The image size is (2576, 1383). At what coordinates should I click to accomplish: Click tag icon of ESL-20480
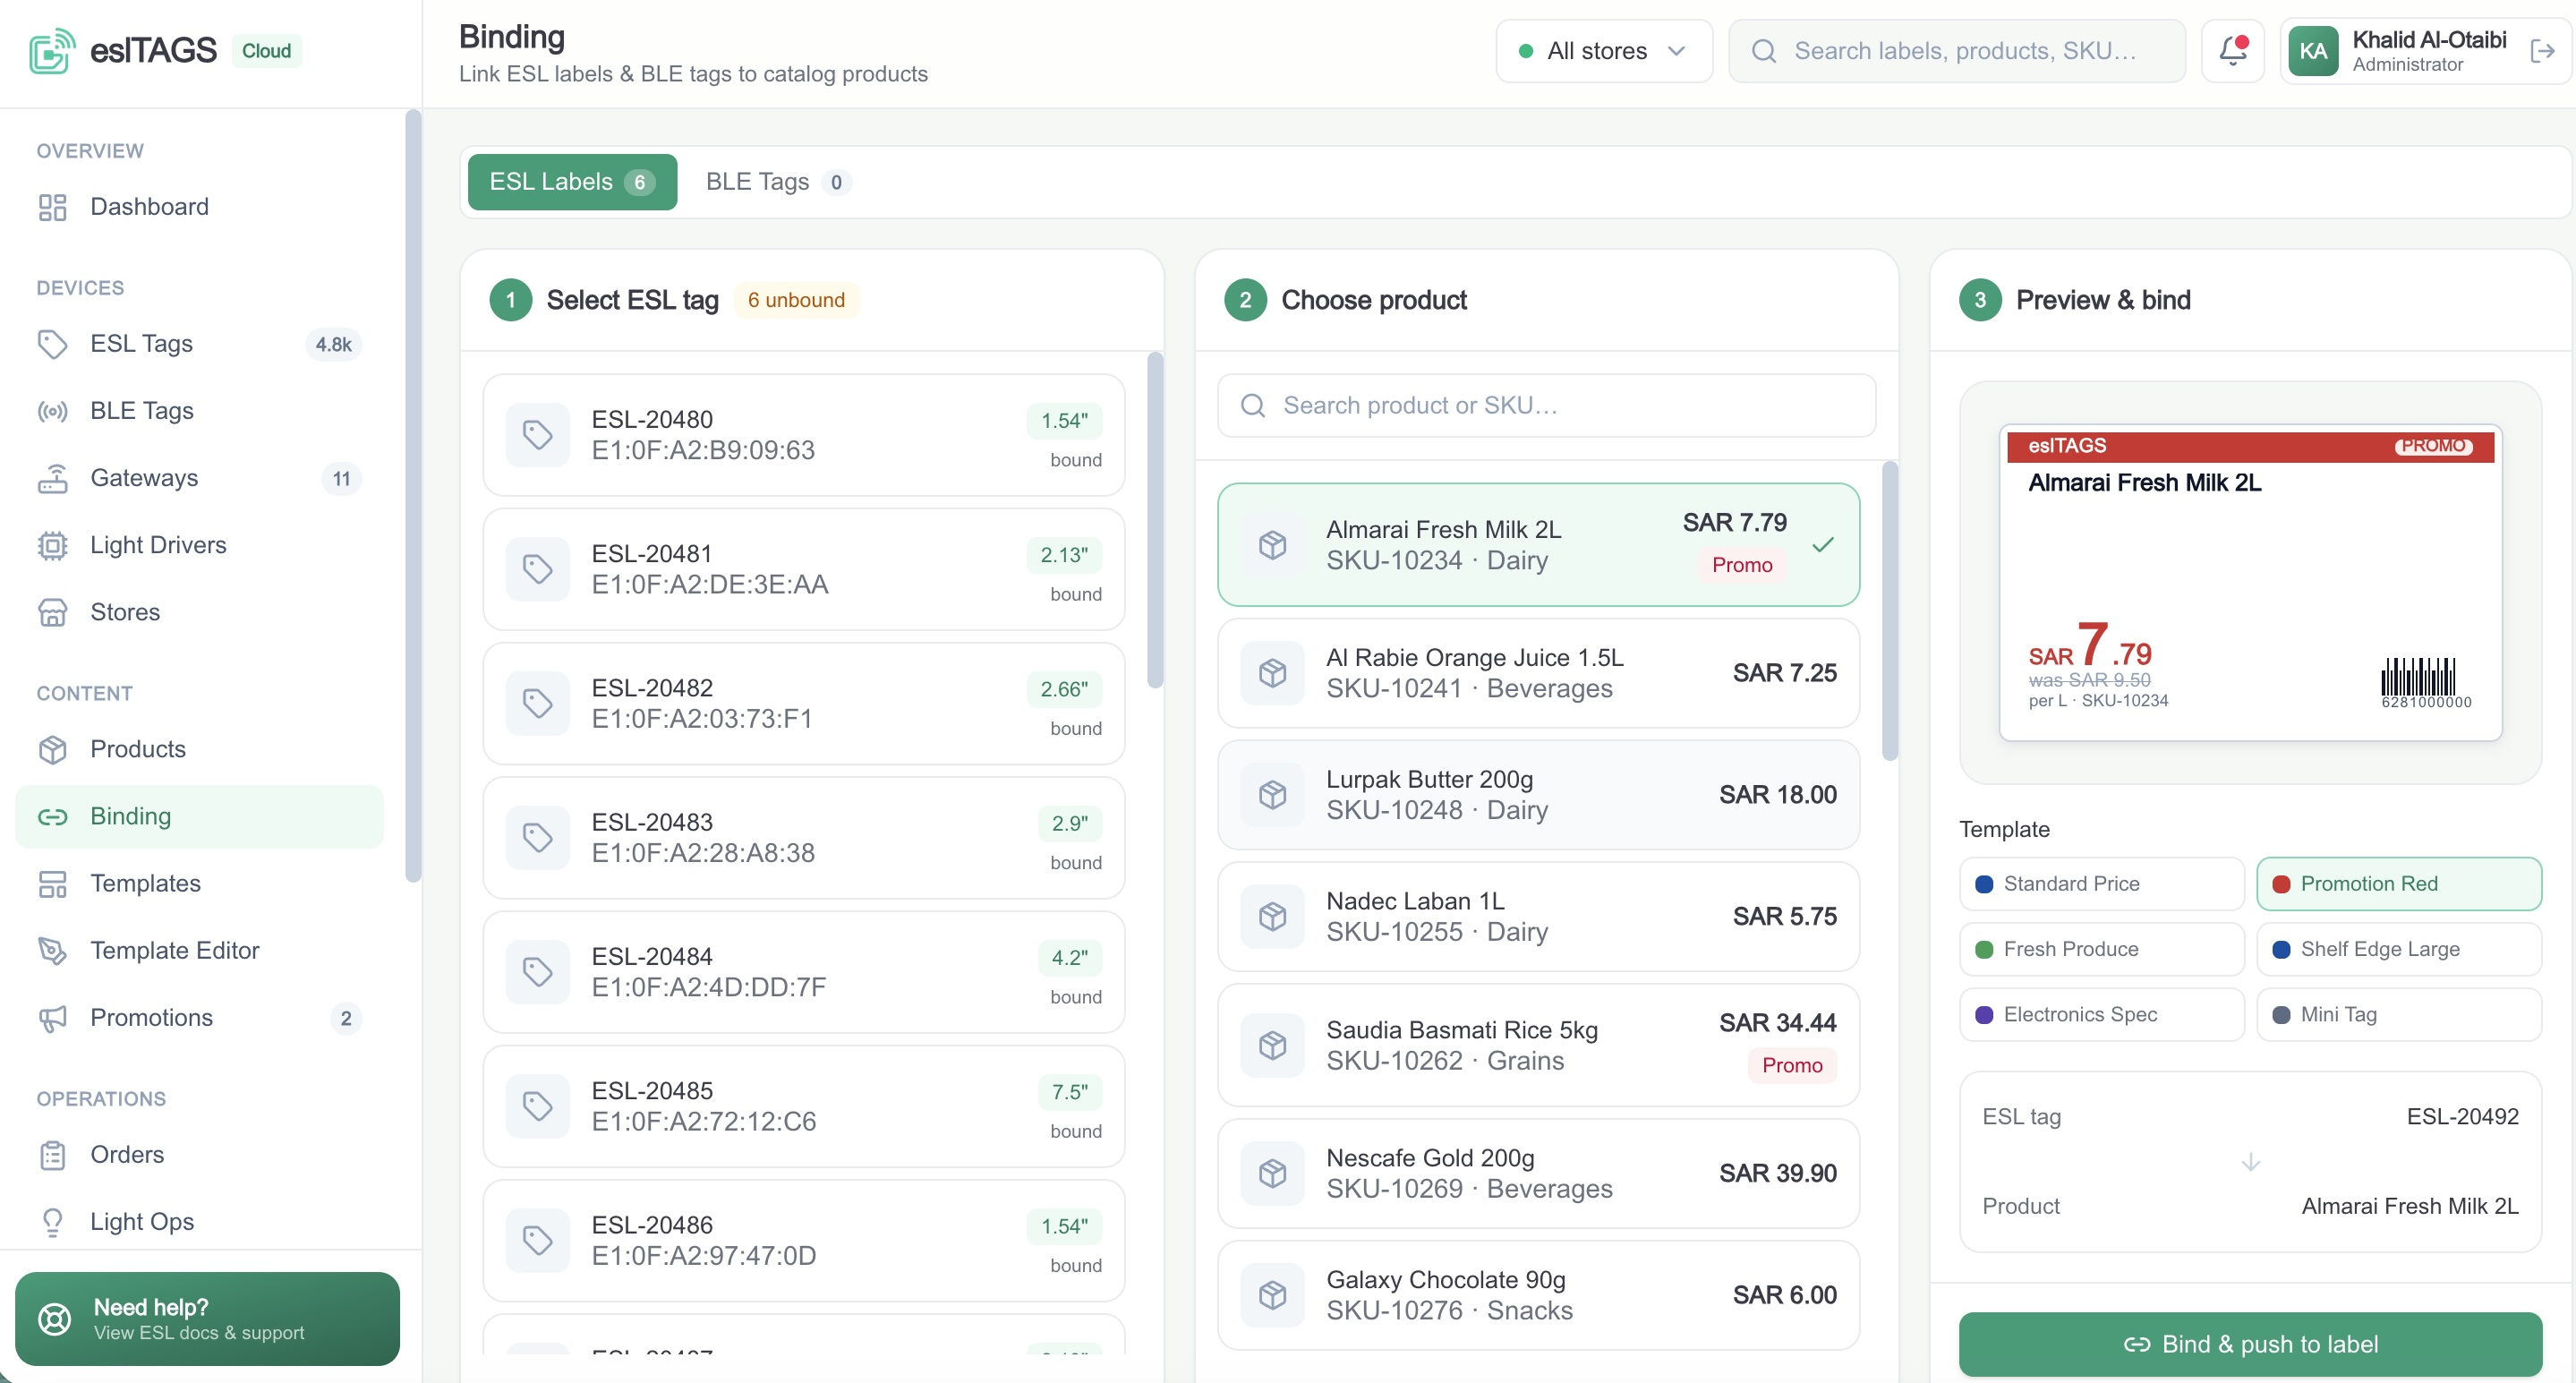[x=538, y=435]
